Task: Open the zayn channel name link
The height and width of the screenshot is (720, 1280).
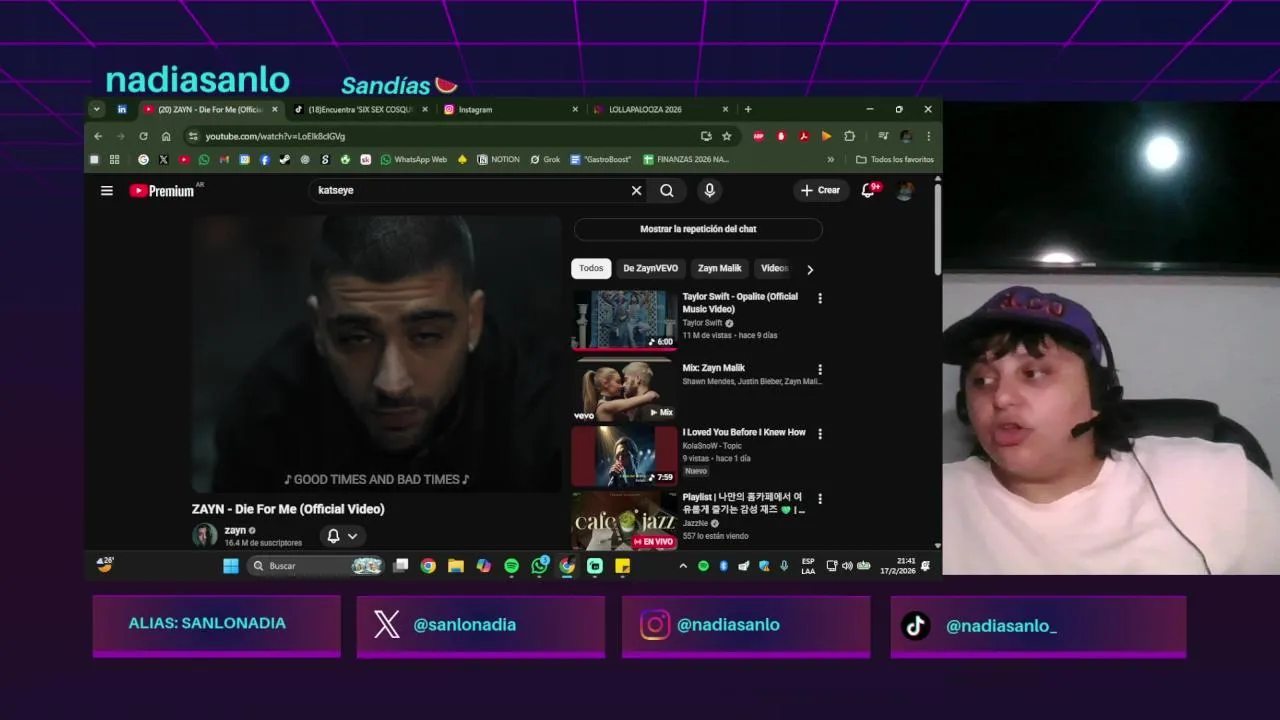Action: (x=235, y=530)
